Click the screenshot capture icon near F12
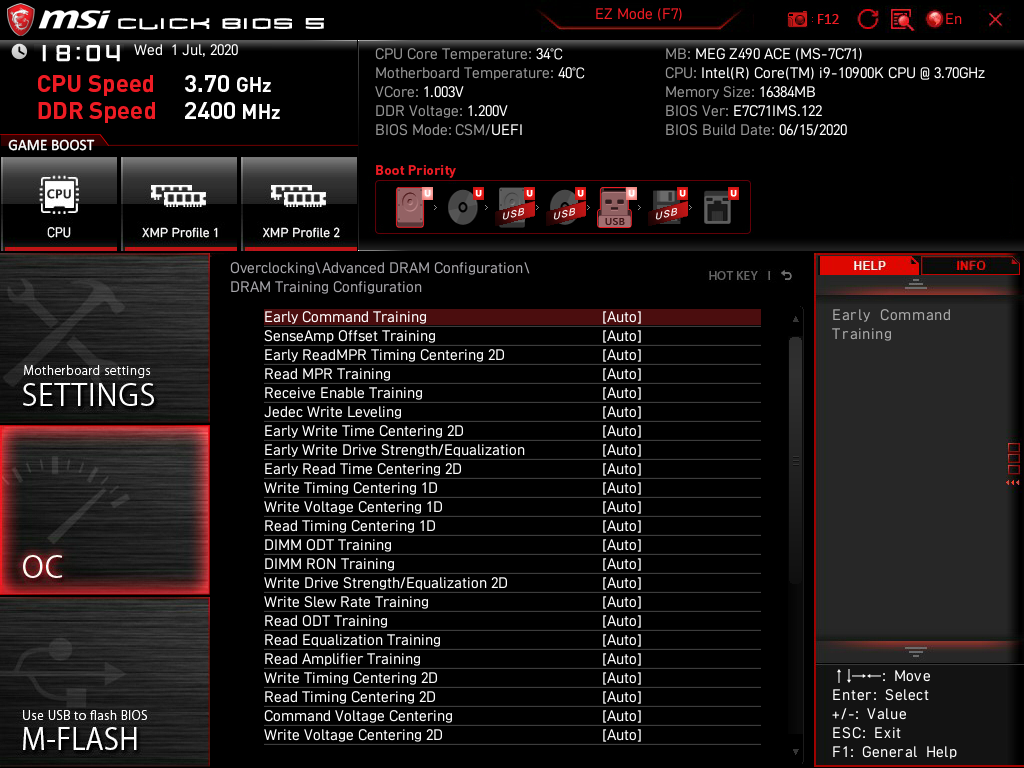The height and width of the screenshot is (768, 1024). click(x=799, y=19)
